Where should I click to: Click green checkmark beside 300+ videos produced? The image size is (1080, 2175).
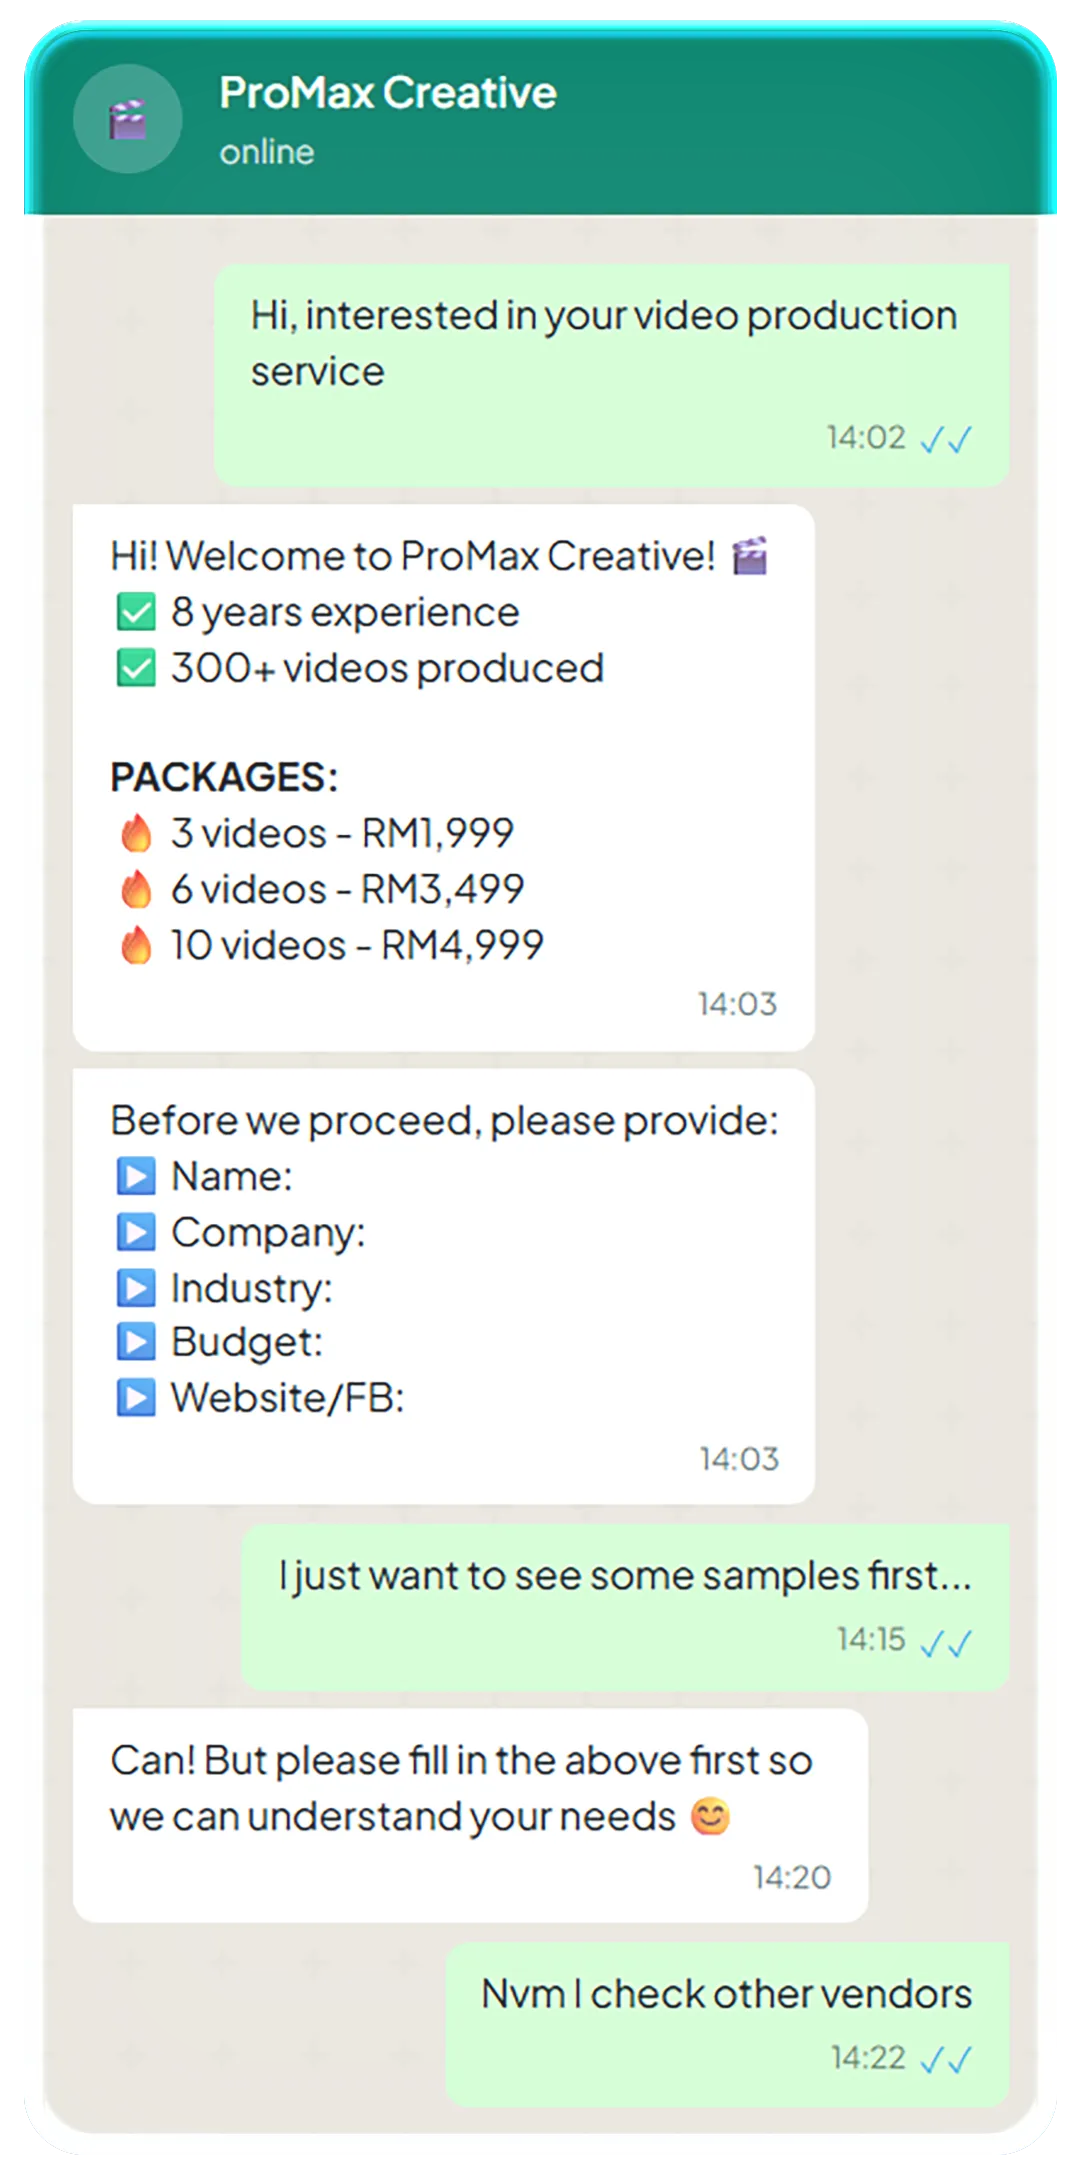tap(136, 668)
